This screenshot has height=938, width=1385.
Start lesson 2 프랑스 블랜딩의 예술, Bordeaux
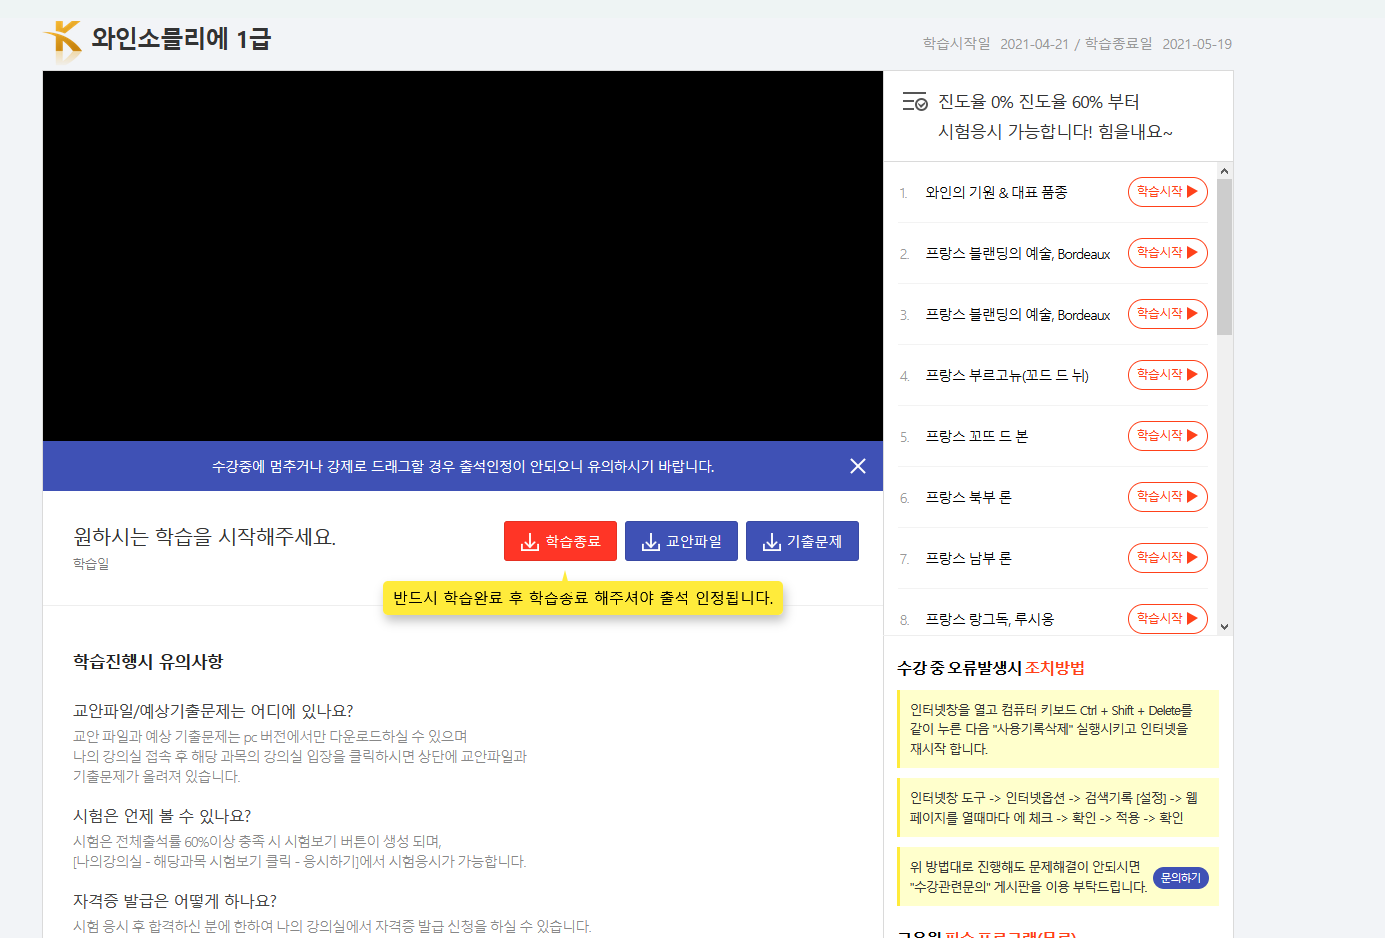[1167, 253]
